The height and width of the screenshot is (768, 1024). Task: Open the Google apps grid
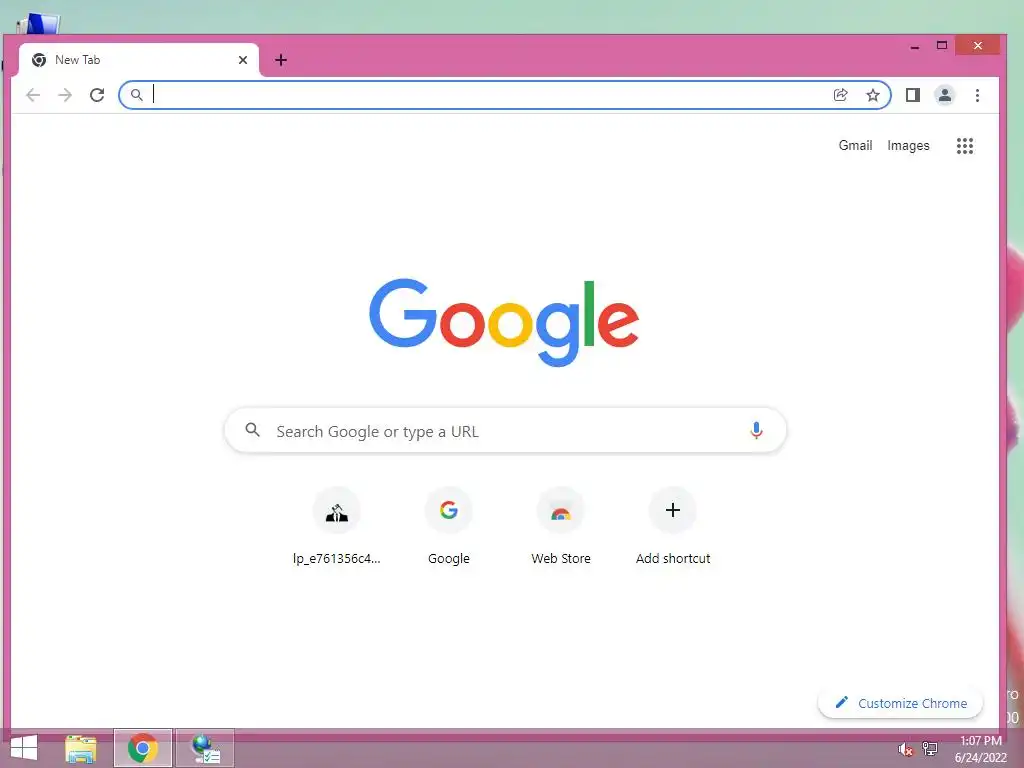point(965,146)
